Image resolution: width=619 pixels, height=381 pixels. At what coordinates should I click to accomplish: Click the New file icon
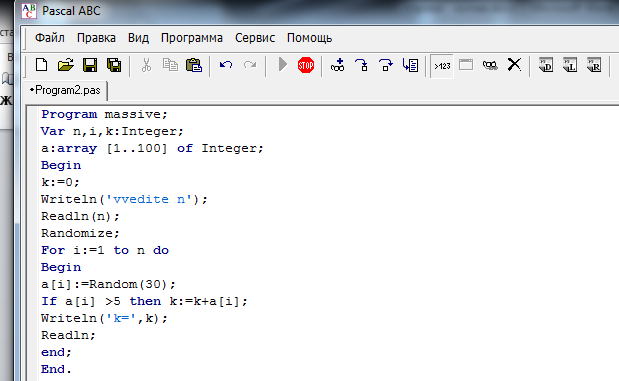[42, 65]
